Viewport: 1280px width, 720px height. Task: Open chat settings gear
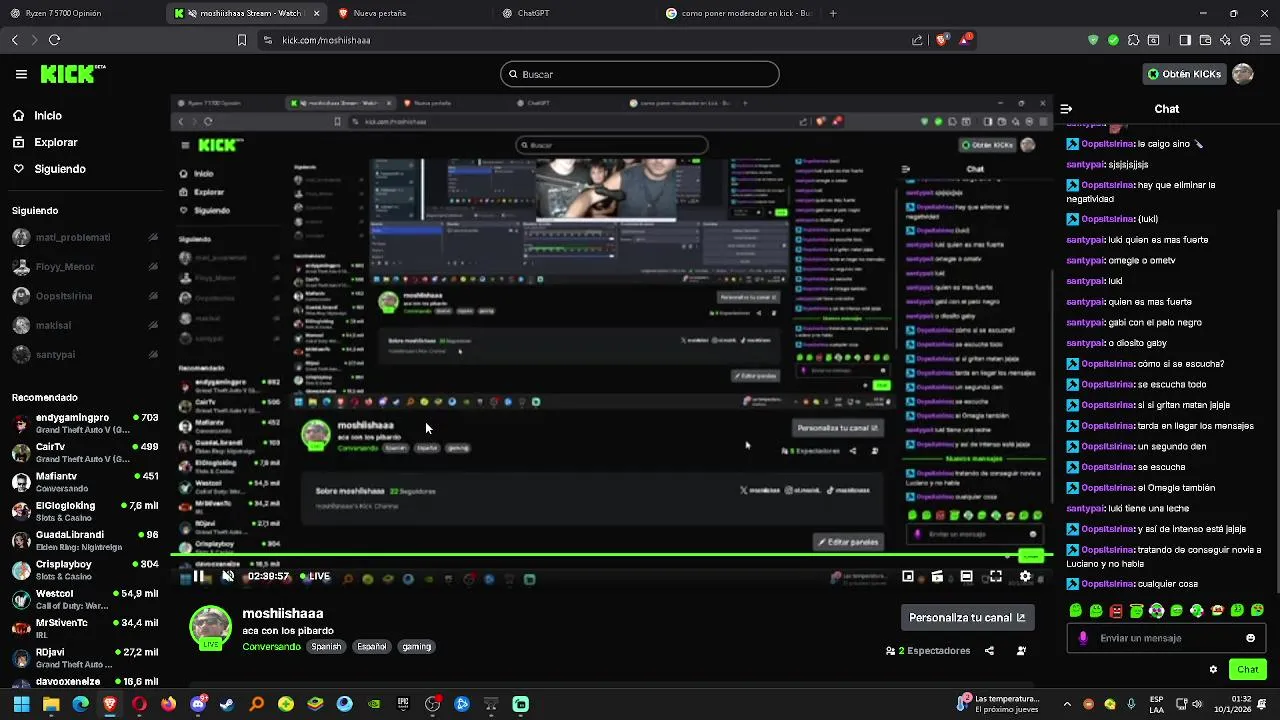click(x=1213, y=669)
